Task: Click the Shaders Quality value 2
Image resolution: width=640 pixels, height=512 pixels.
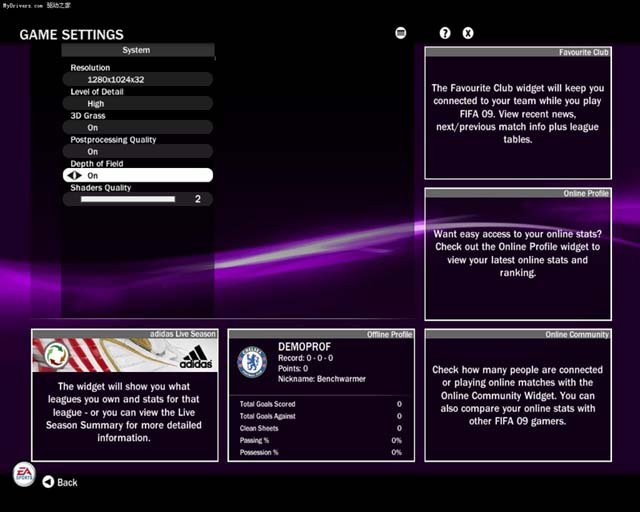Action: 198,199
